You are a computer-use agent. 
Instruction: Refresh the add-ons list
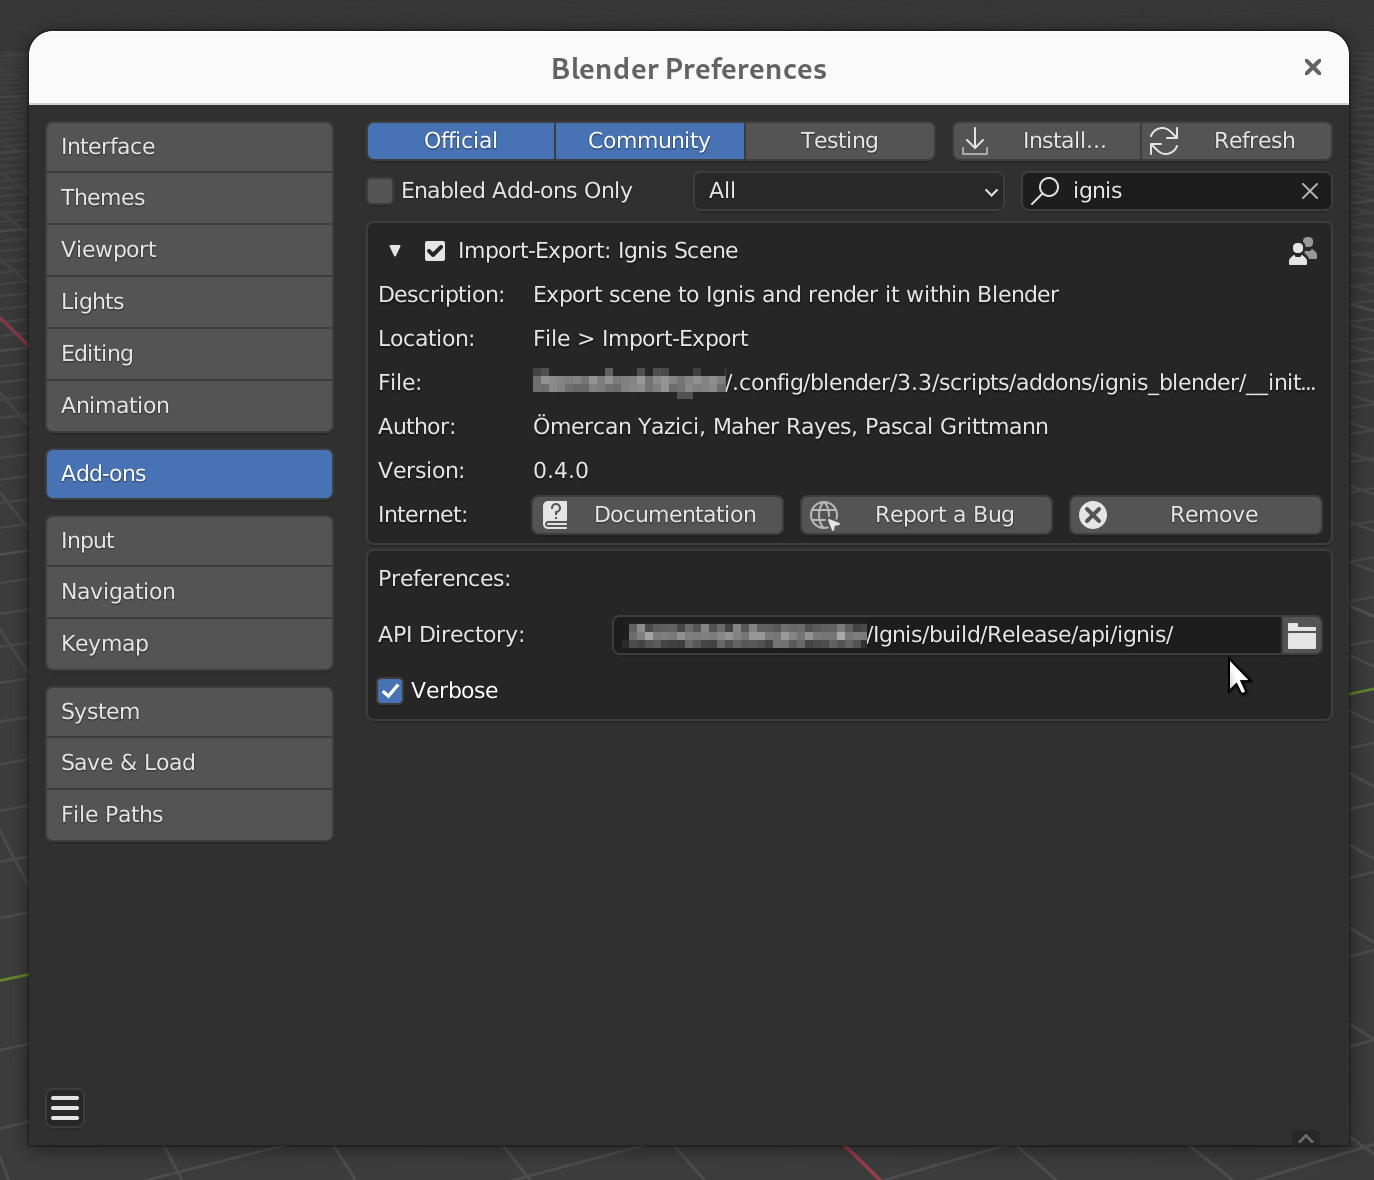coord(1236,141)
